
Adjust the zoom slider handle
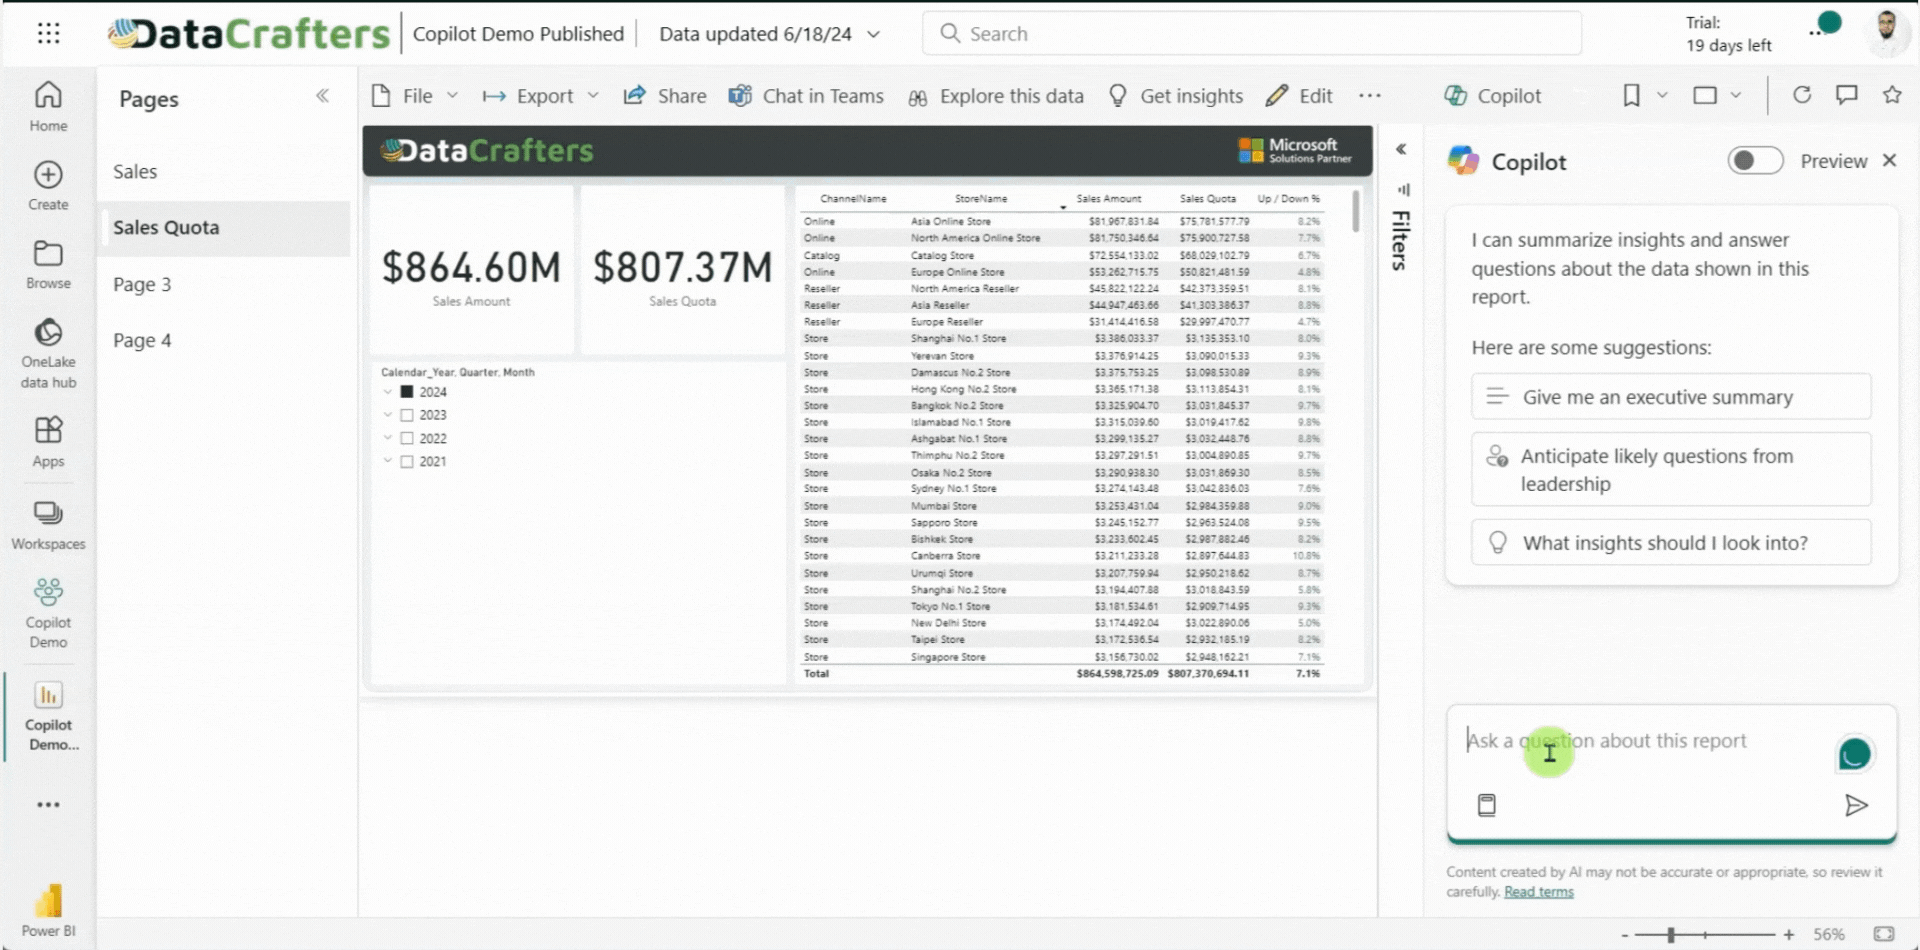(x=1670, y=935)
